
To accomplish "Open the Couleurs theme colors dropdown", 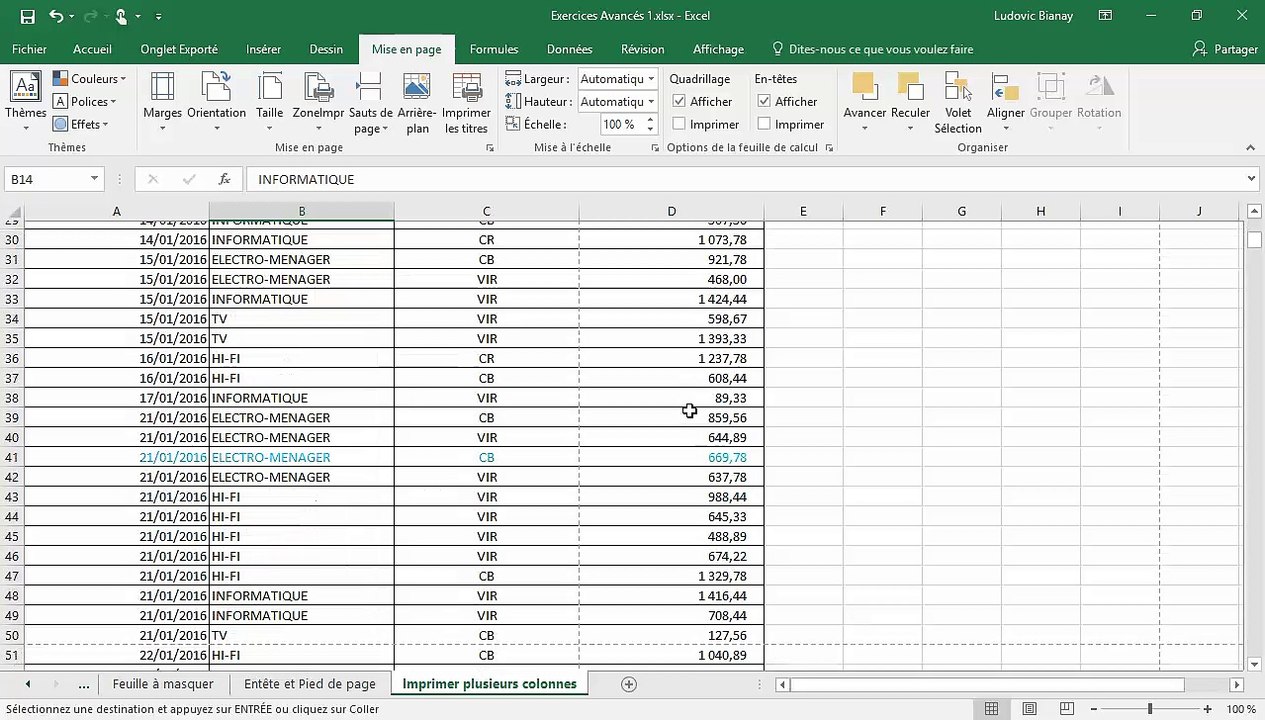I will point(89,79).
